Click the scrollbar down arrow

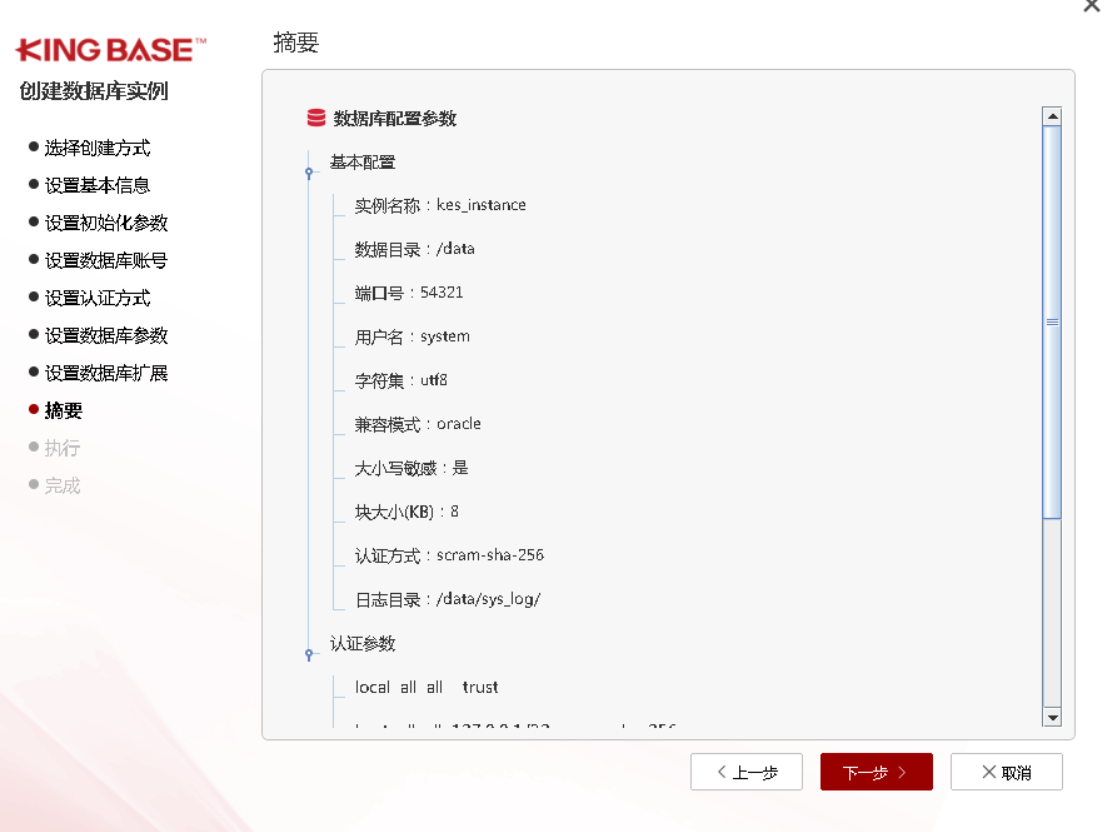(x=1051, y=717)
